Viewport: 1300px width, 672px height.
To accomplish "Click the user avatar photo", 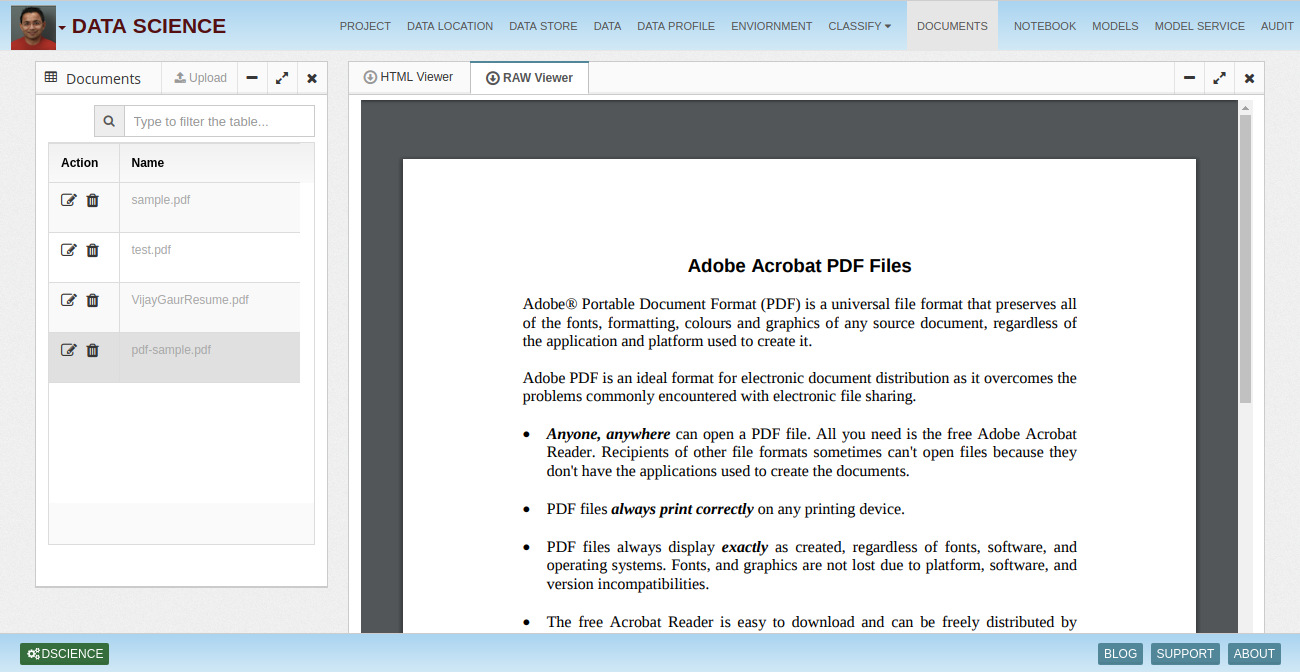I will tap(33, 26).
